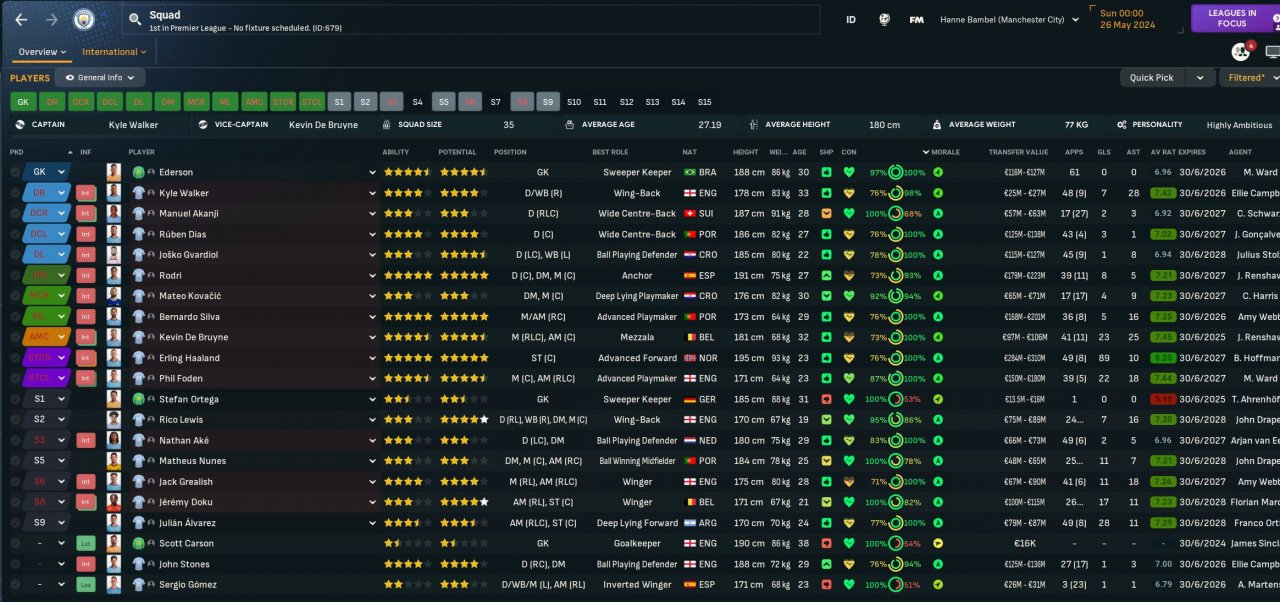Screen dimensions: 1280x602
Task: Open the International tab
Action: click(x=114, y=52)
